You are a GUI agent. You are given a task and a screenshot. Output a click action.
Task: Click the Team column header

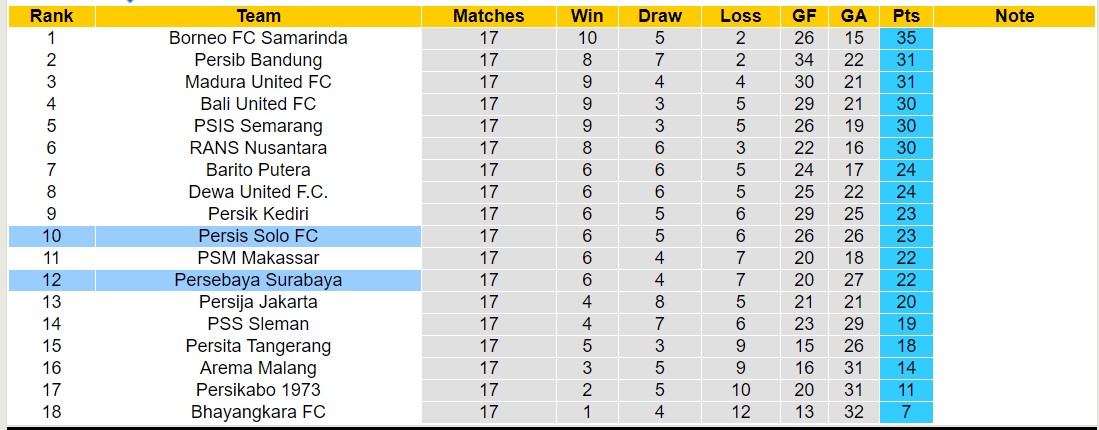tap(258, 16)
